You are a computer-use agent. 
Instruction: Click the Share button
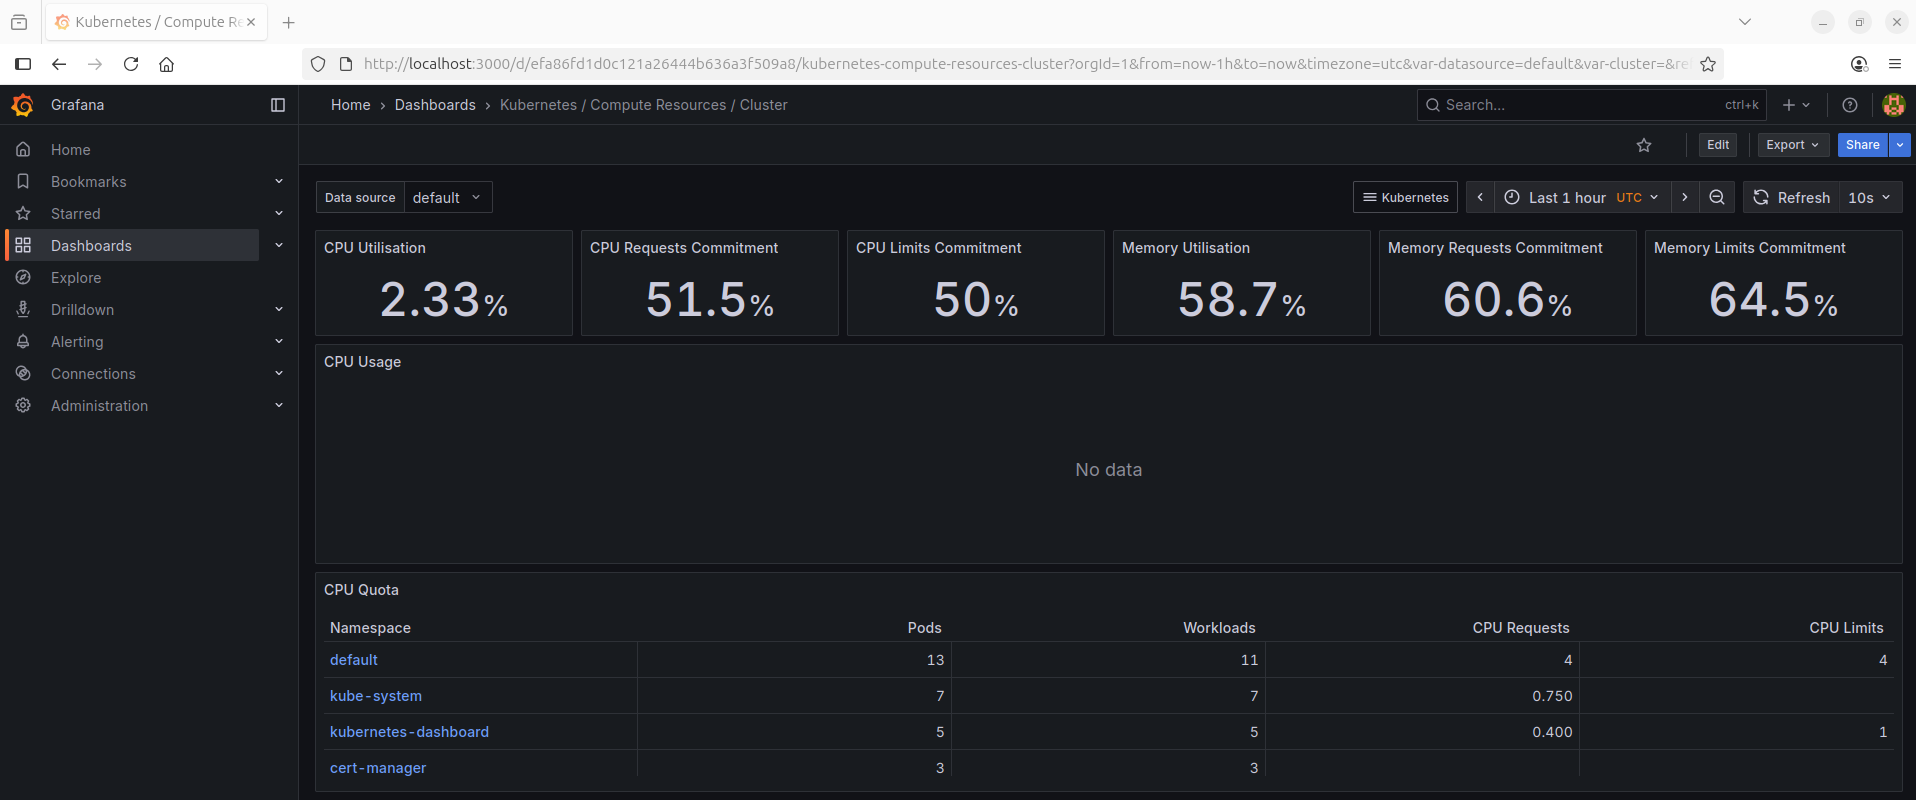coord(1862,145)
